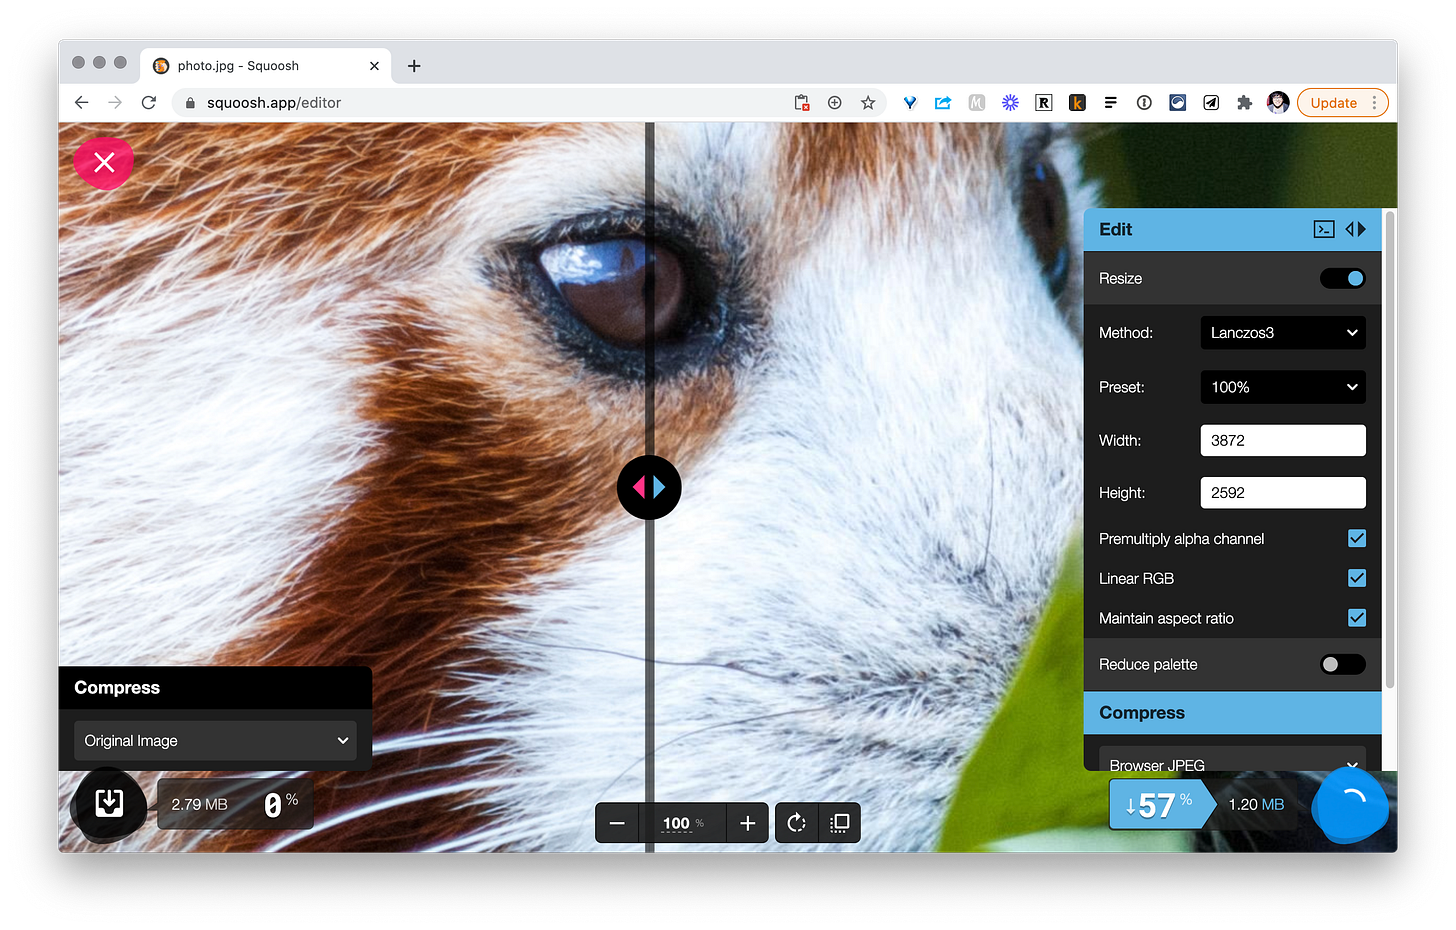The image size is (1456, 930).
Task: Enable the Reduce palette toggle
Action: coord(1342,664)
